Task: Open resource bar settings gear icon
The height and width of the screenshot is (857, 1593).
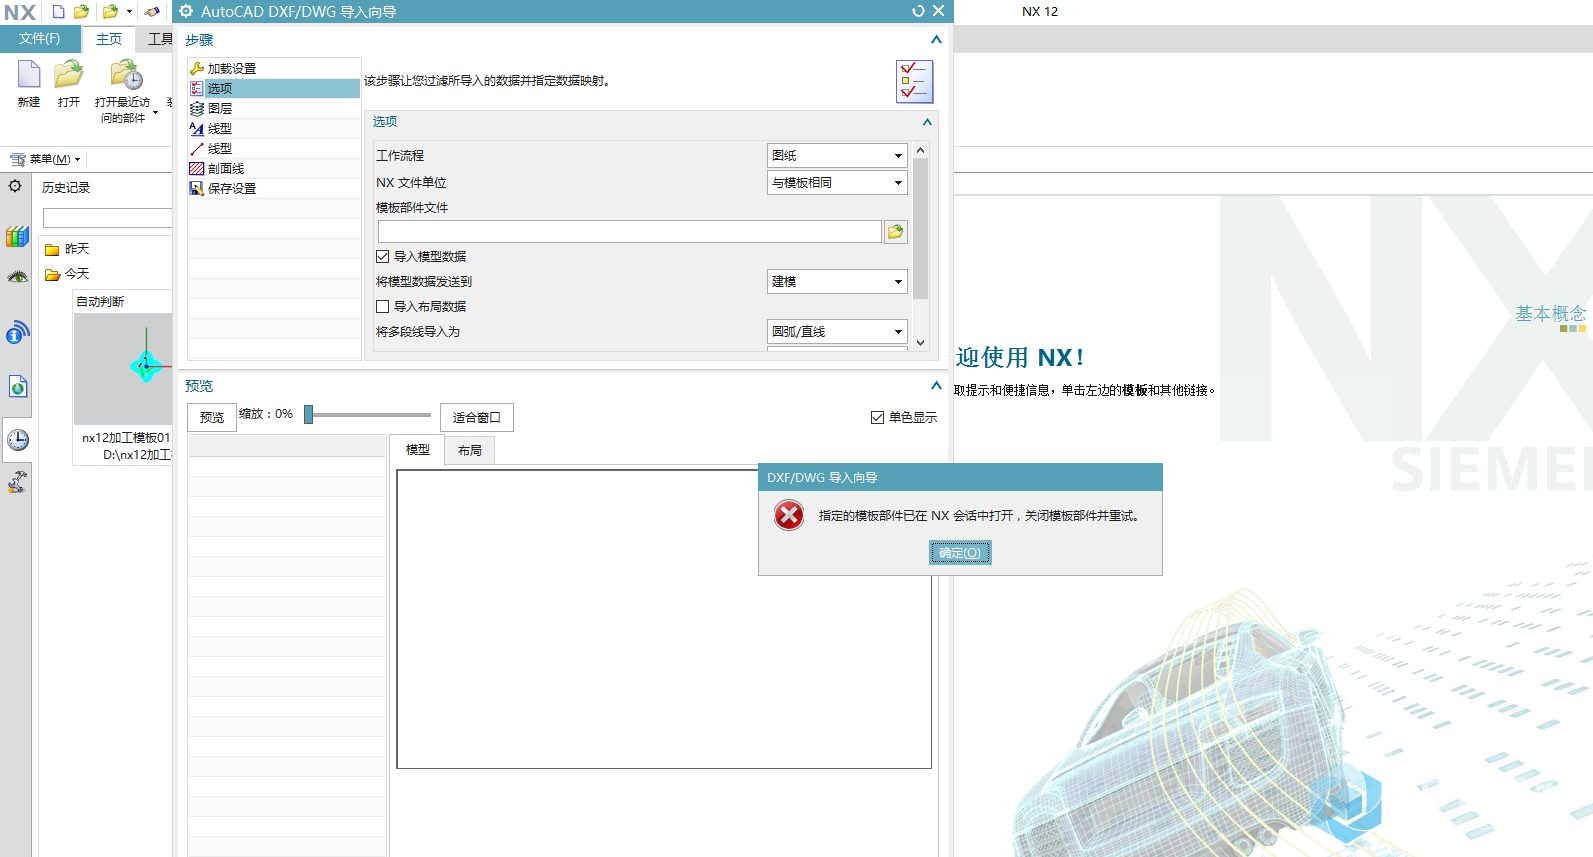Action: [x=15, y=186]
